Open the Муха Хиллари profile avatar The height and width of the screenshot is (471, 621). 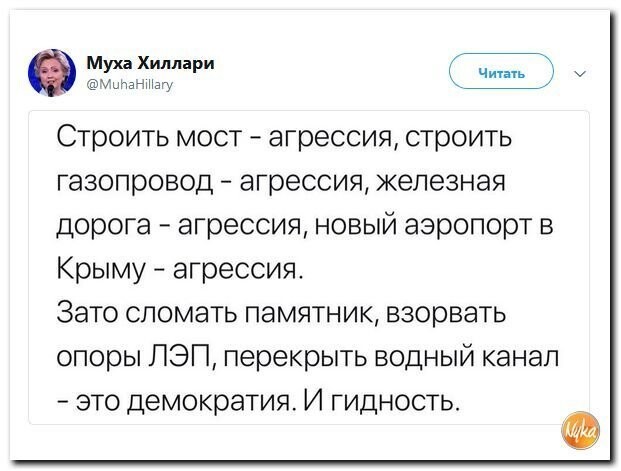coord(52,73)
